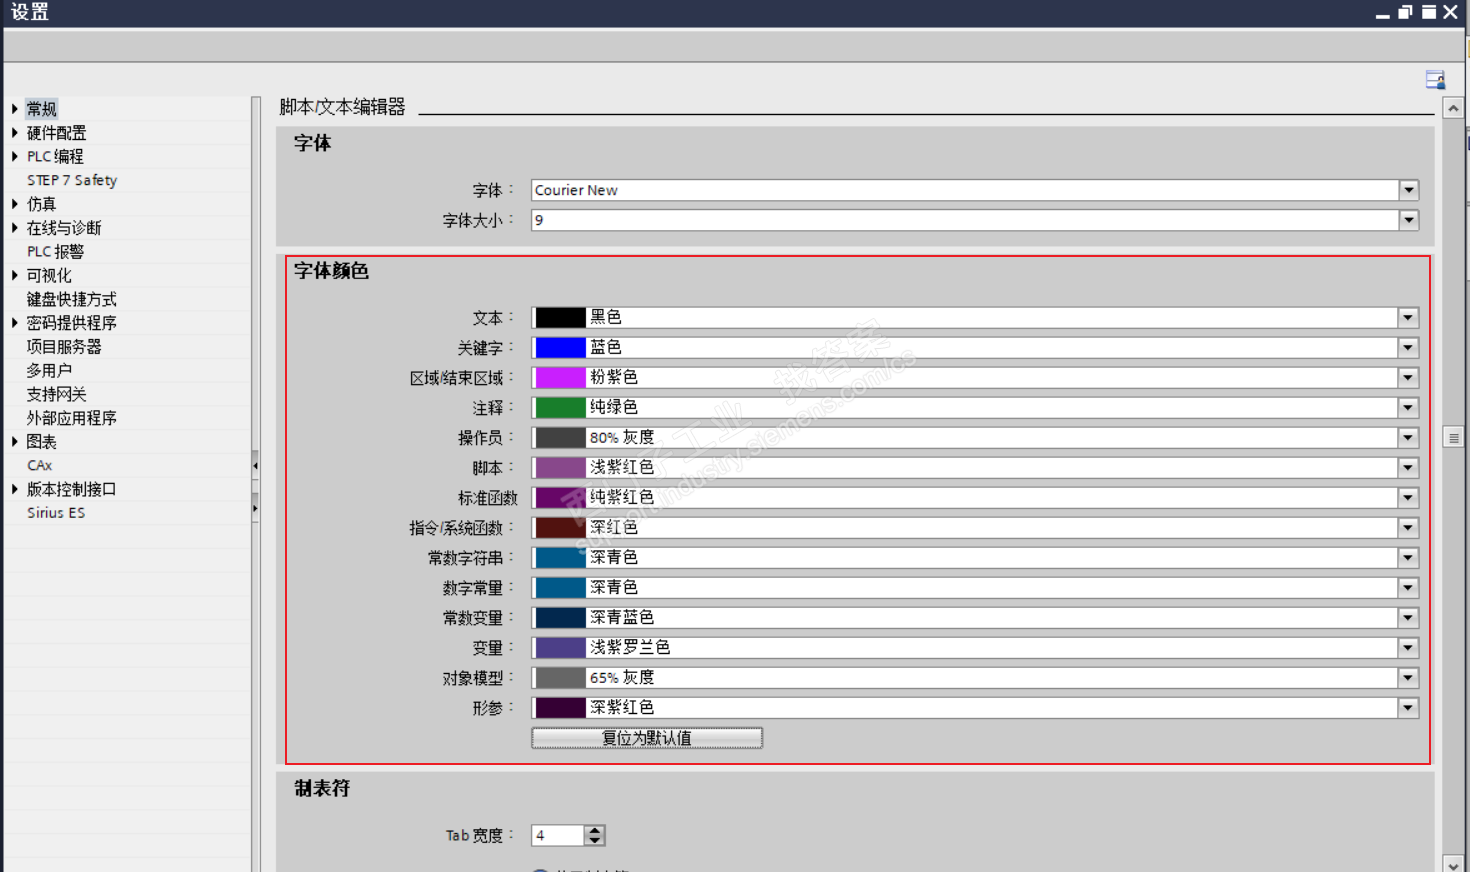The image size is (1470, 872).
Task: Open the 变量 color dropdown showing 浅紫罗兰色
Action: [1408, 648]
